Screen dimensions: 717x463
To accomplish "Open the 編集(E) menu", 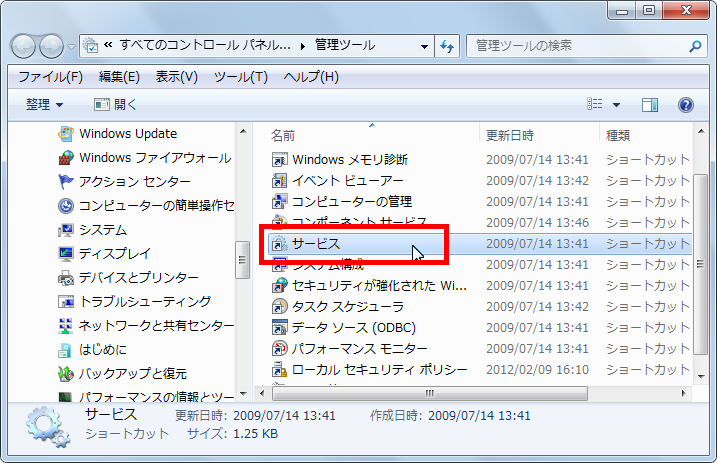I will tap(119, 77).
